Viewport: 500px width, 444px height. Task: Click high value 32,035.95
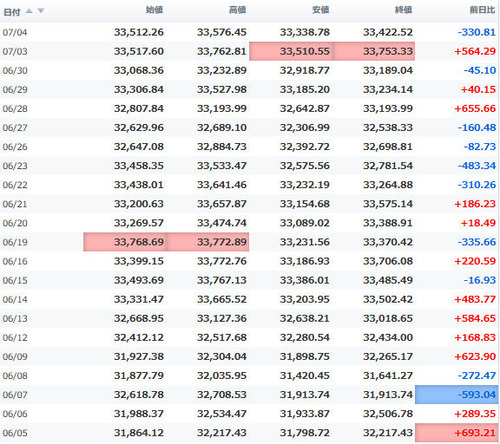click(x=222, y=375)
